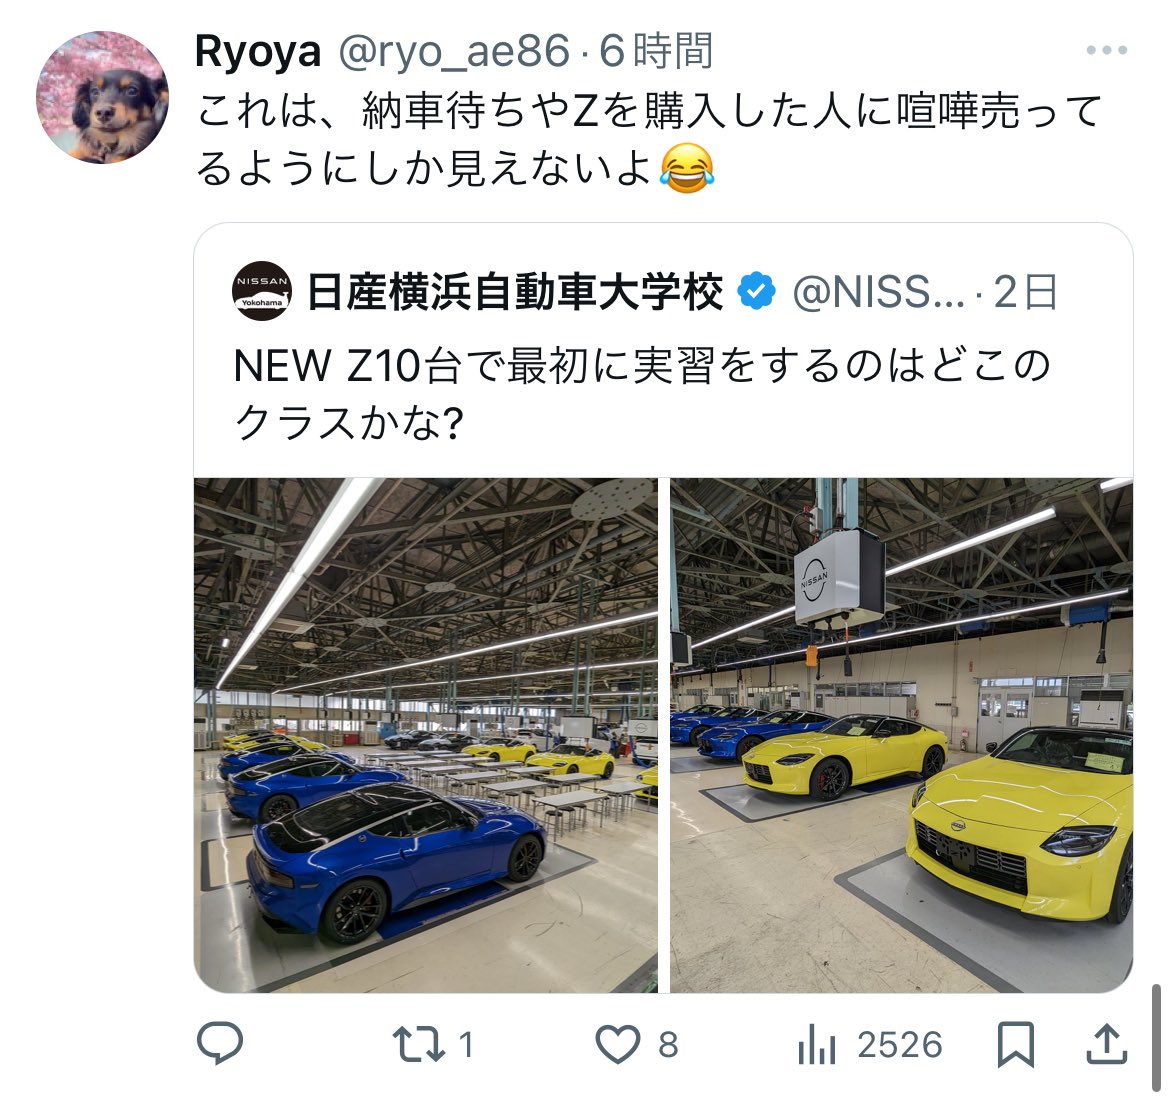Share tweet with upload arrow icon
This screenshot has height=1104, width=1169.
pos(1106,1043)
